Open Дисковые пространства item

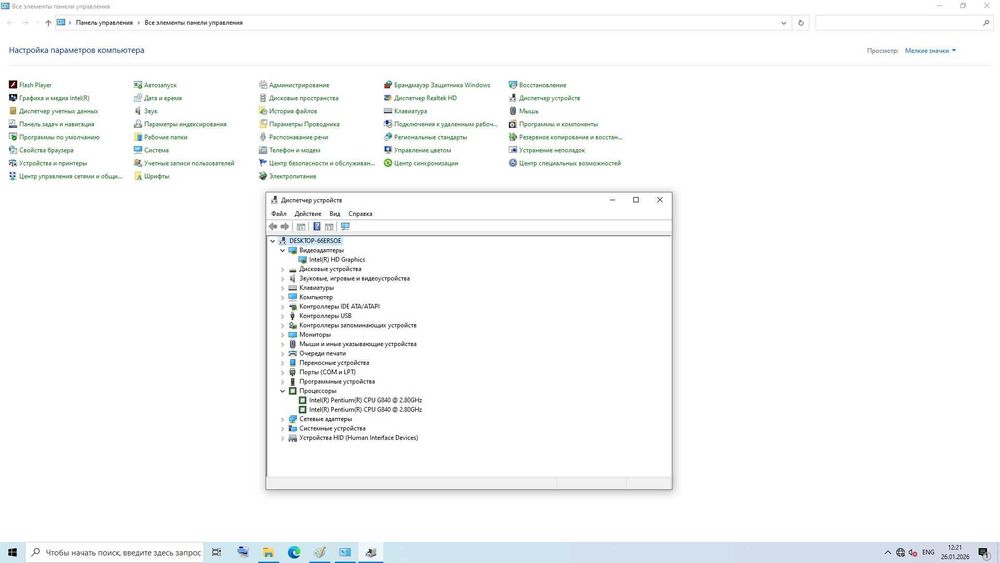(298, 98)
